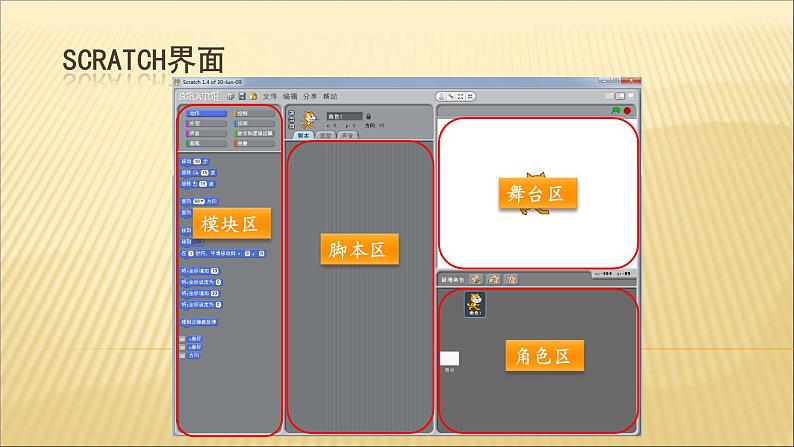Click the 在1秒内平滑移动到 block

(x=223, y=253)
